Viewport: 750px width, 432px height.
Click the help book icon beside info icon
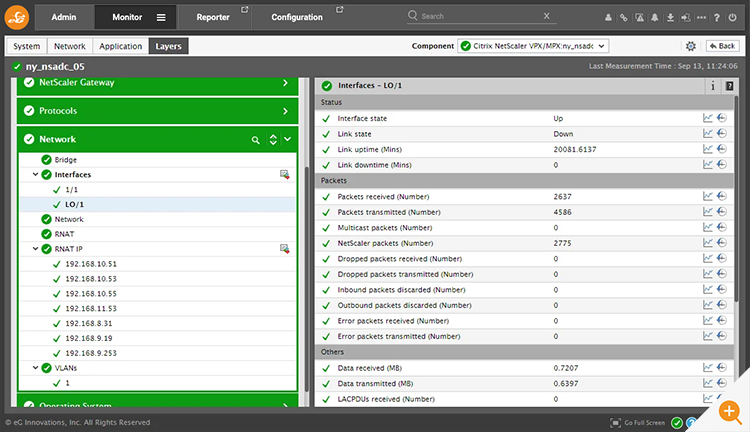[x=729, y=86]
